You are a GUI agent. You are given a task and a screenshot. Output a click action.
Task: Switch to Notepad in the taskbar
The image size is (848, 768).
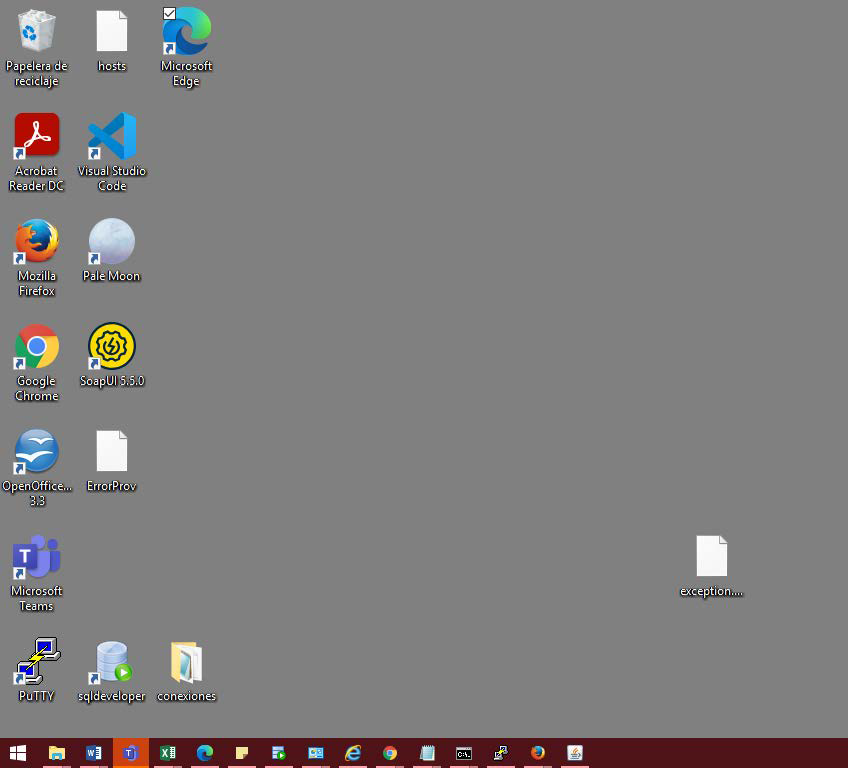click(x=427, y=753)
